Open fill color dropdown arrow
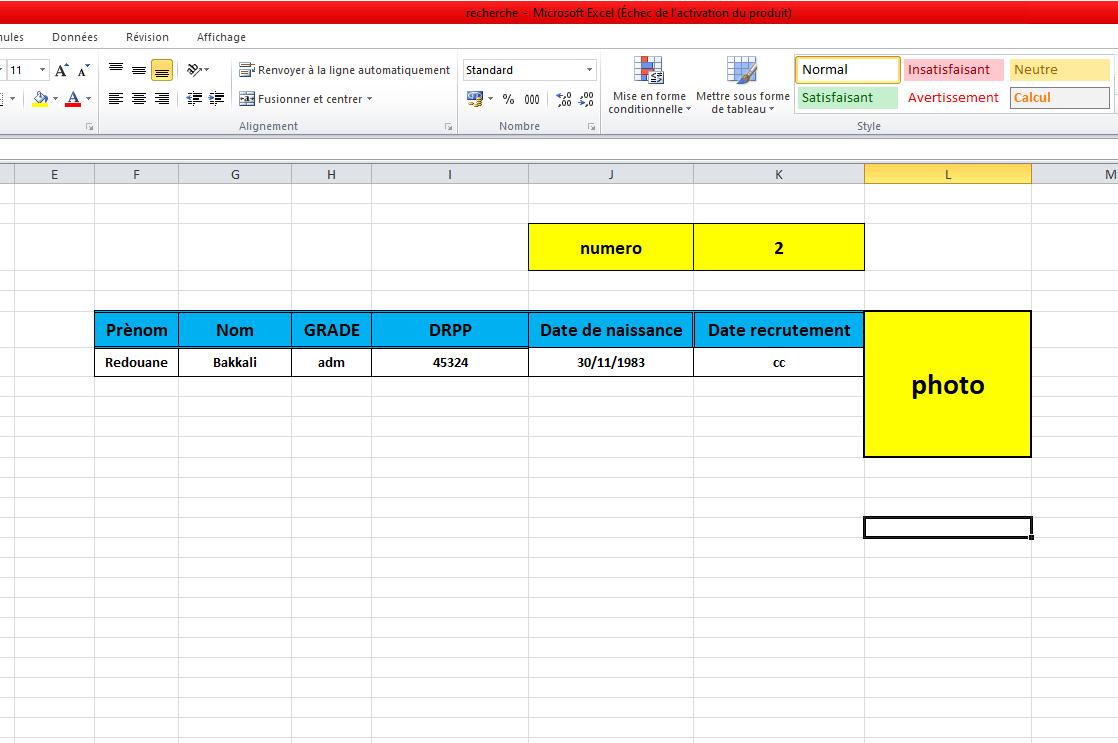The image size is (1118, 743). click(56, 98)
